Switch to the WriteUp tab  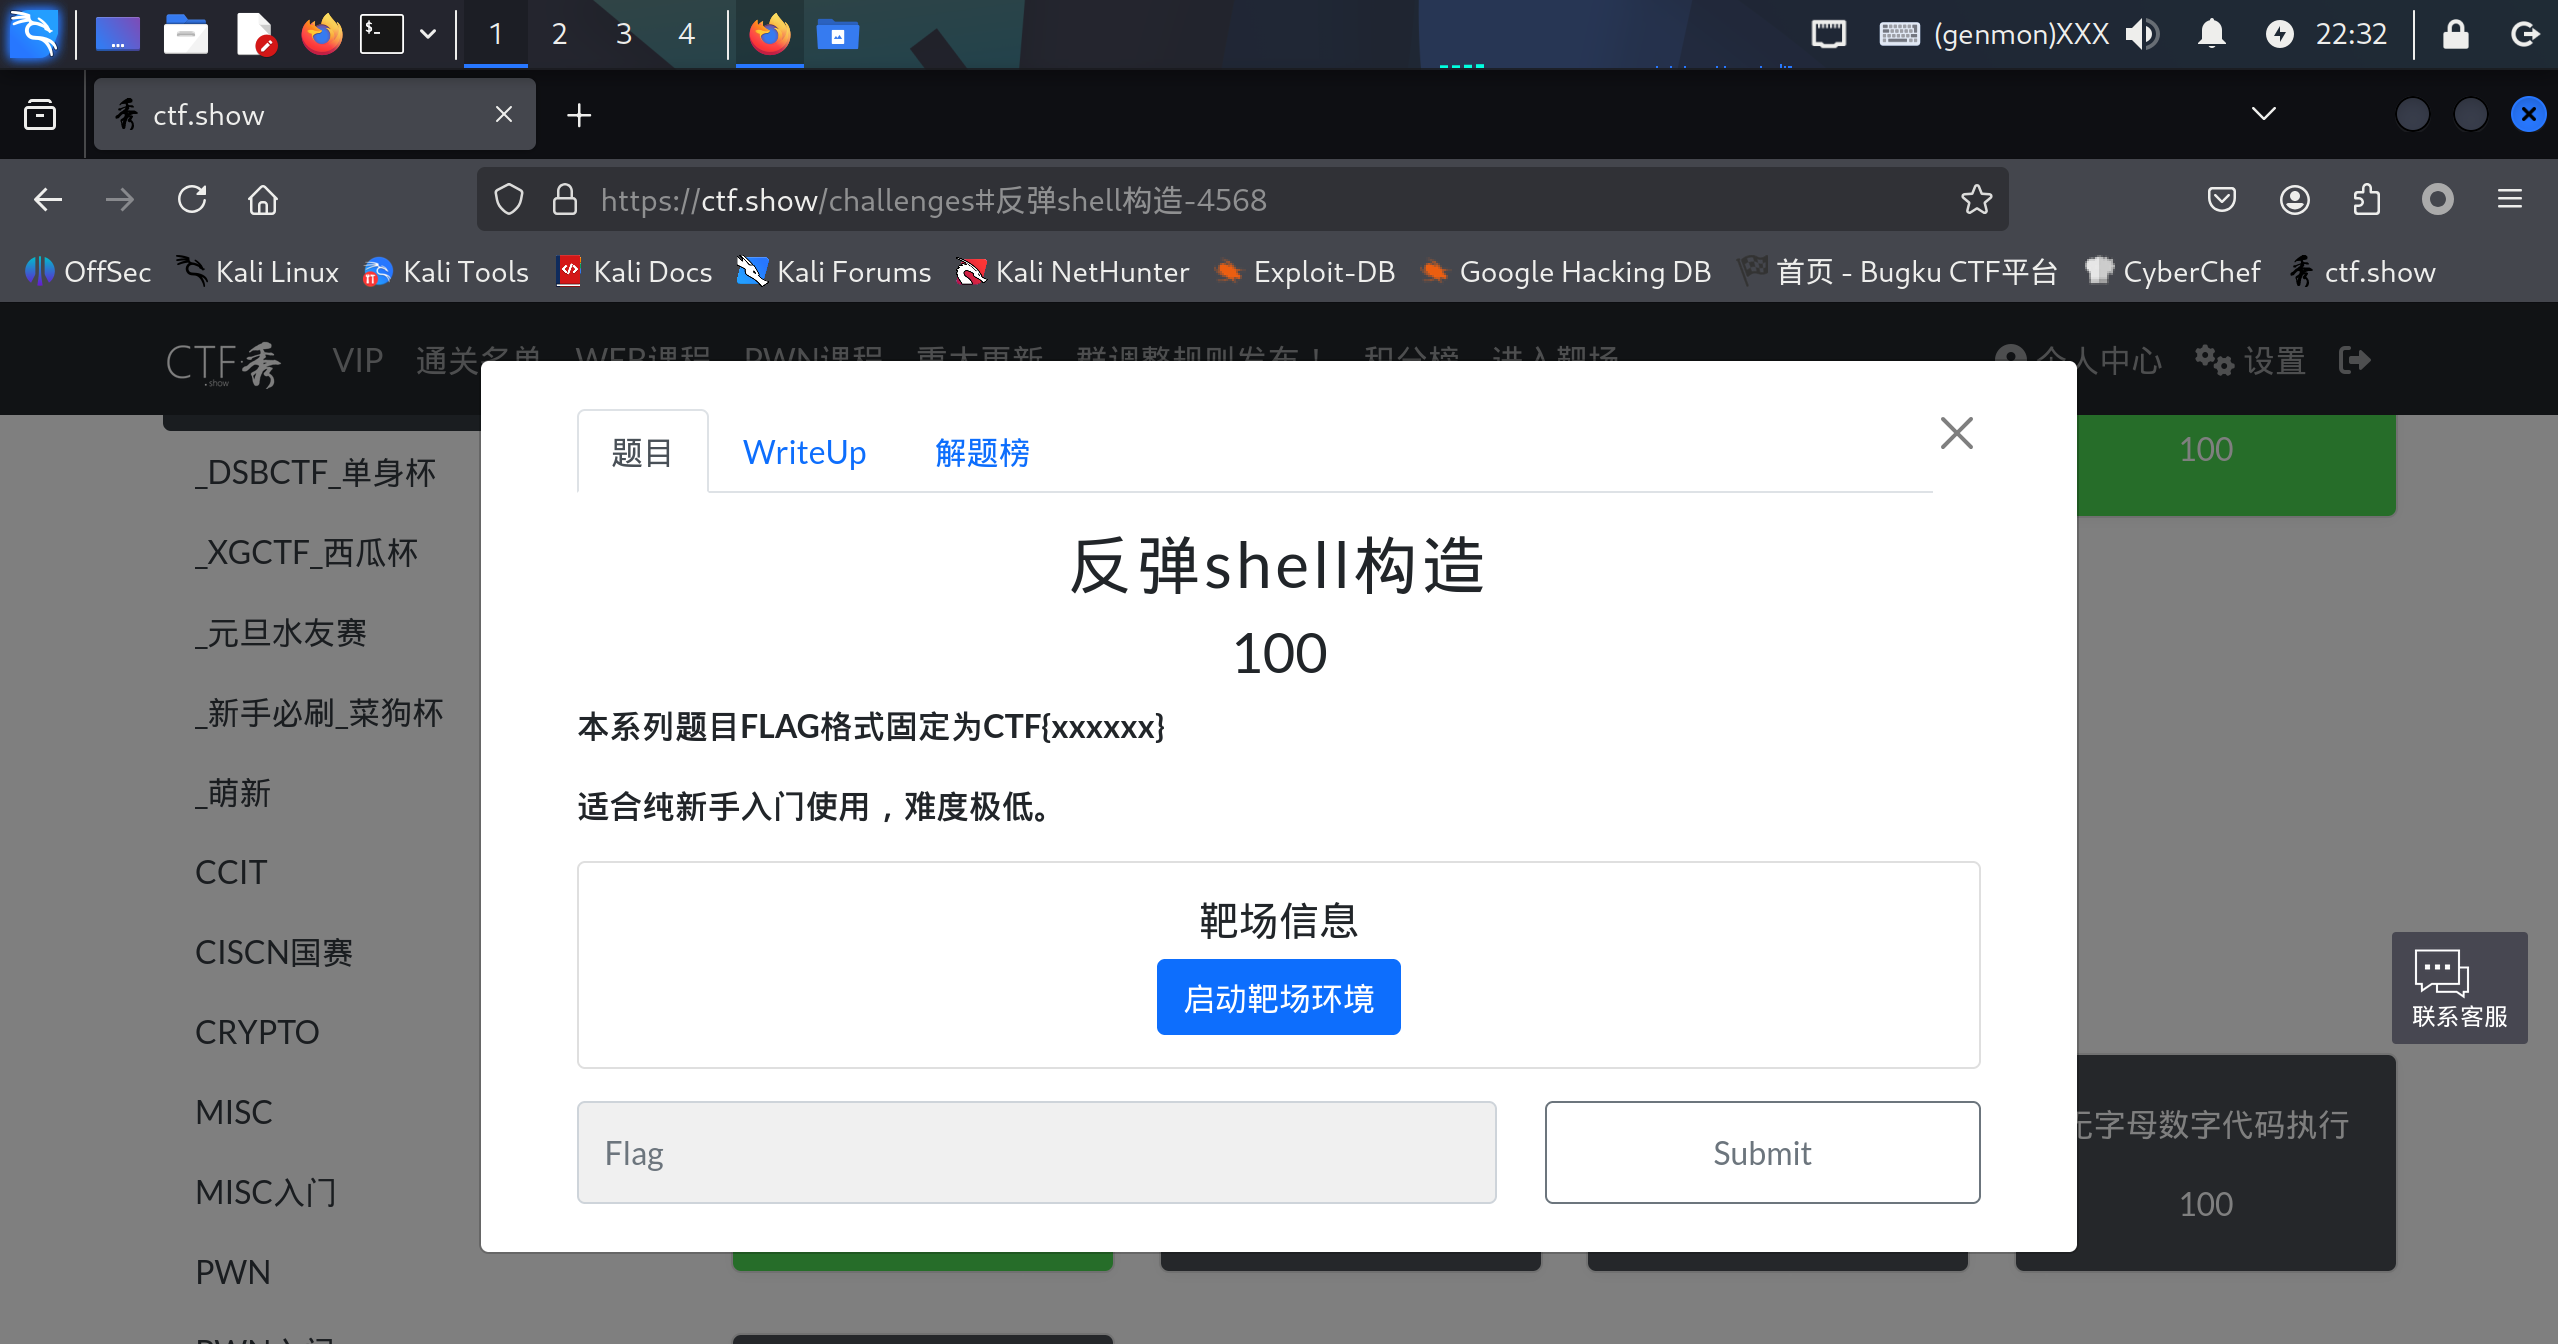tap(804, 452)
